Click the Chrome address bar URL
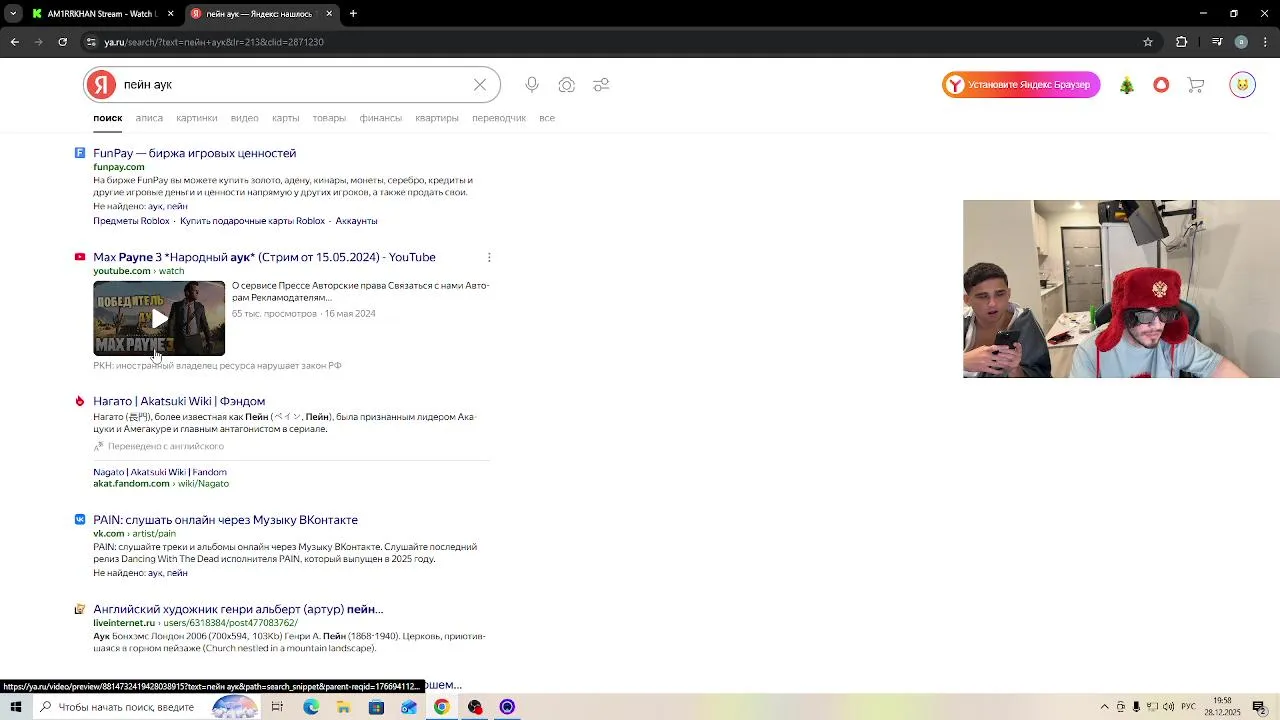1280x720 pixels. [214, 42]
